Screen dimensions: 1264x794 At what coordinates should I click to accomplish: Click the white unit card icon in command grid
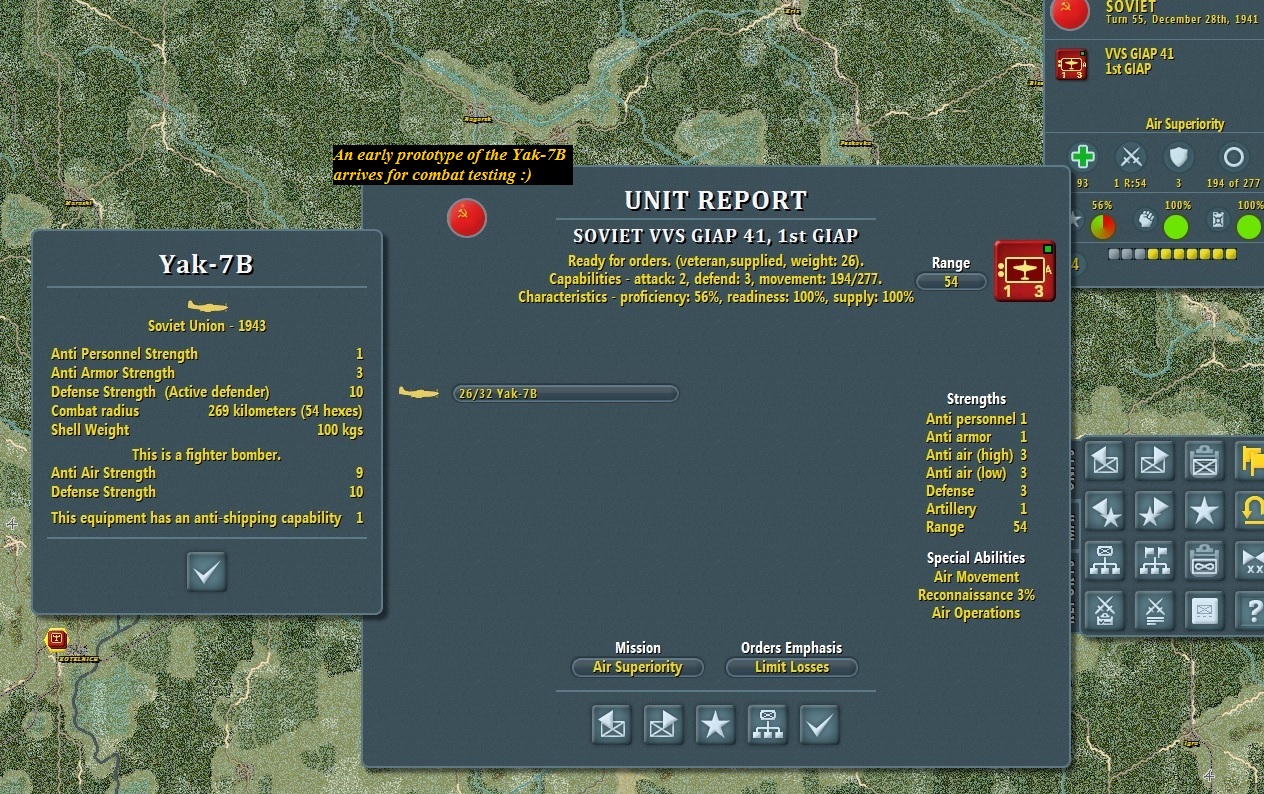point(1204,609)
